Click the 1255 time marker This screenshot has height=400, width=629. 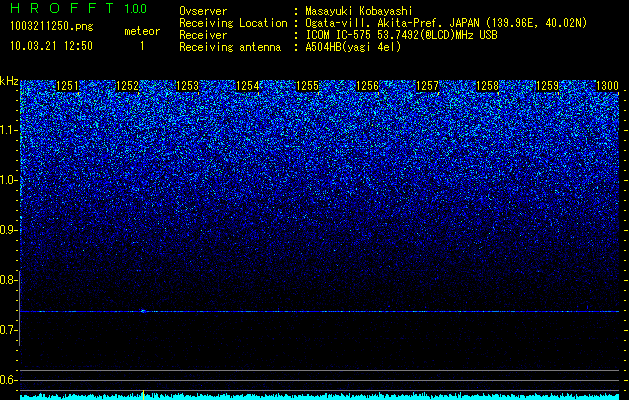point(307,86)
